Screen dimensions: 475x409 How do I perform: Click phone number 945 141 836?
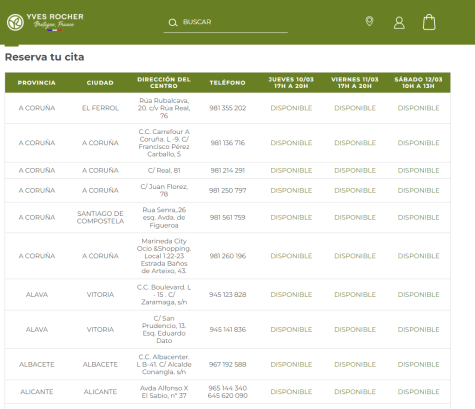227,329
